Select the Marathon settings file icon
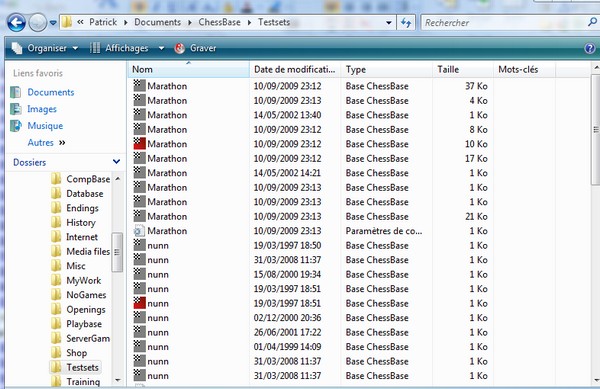The image size is (600, 389). (139, 231)
